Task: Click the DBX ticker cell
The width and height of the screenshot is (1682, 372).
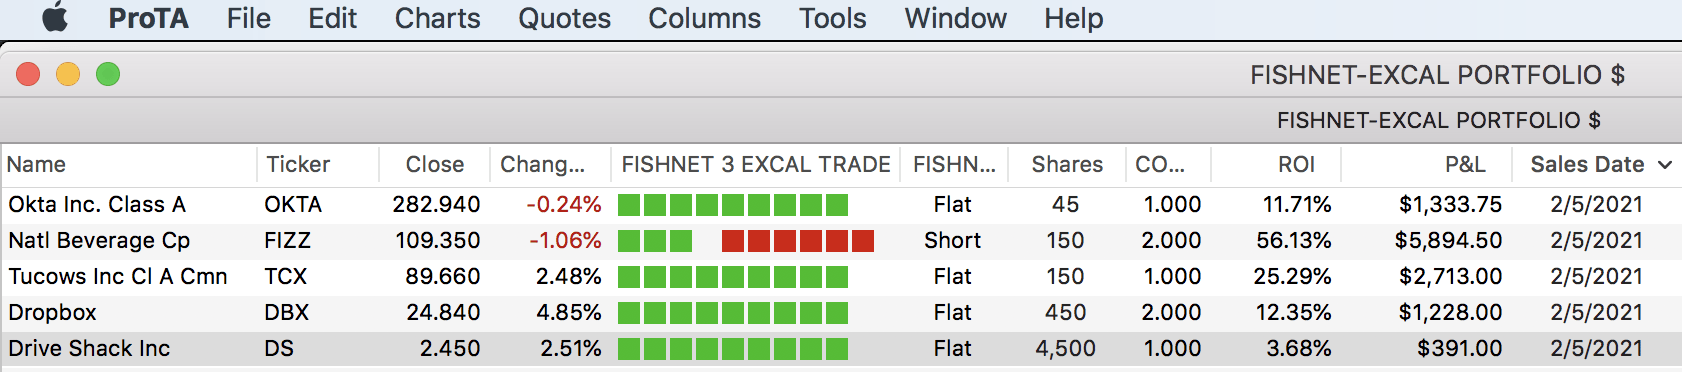Action: click(286, 312)
